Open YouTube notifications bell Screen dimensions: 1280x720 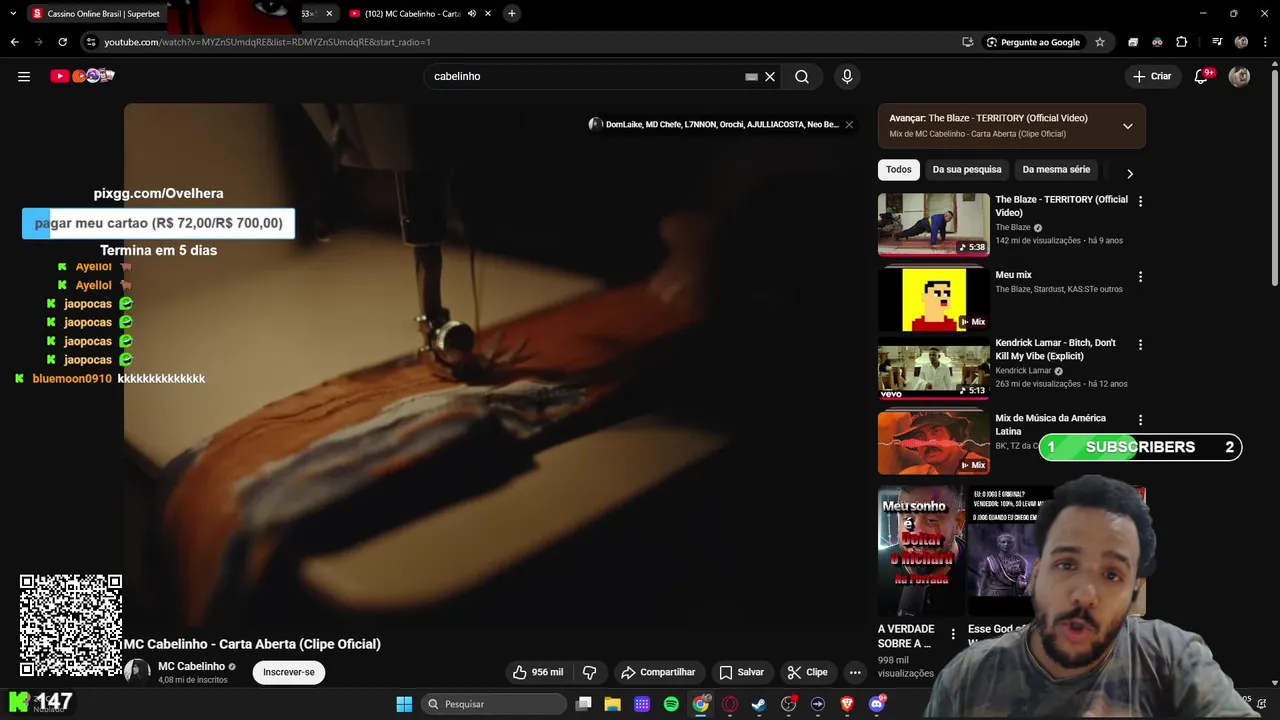click(1202, 76)
